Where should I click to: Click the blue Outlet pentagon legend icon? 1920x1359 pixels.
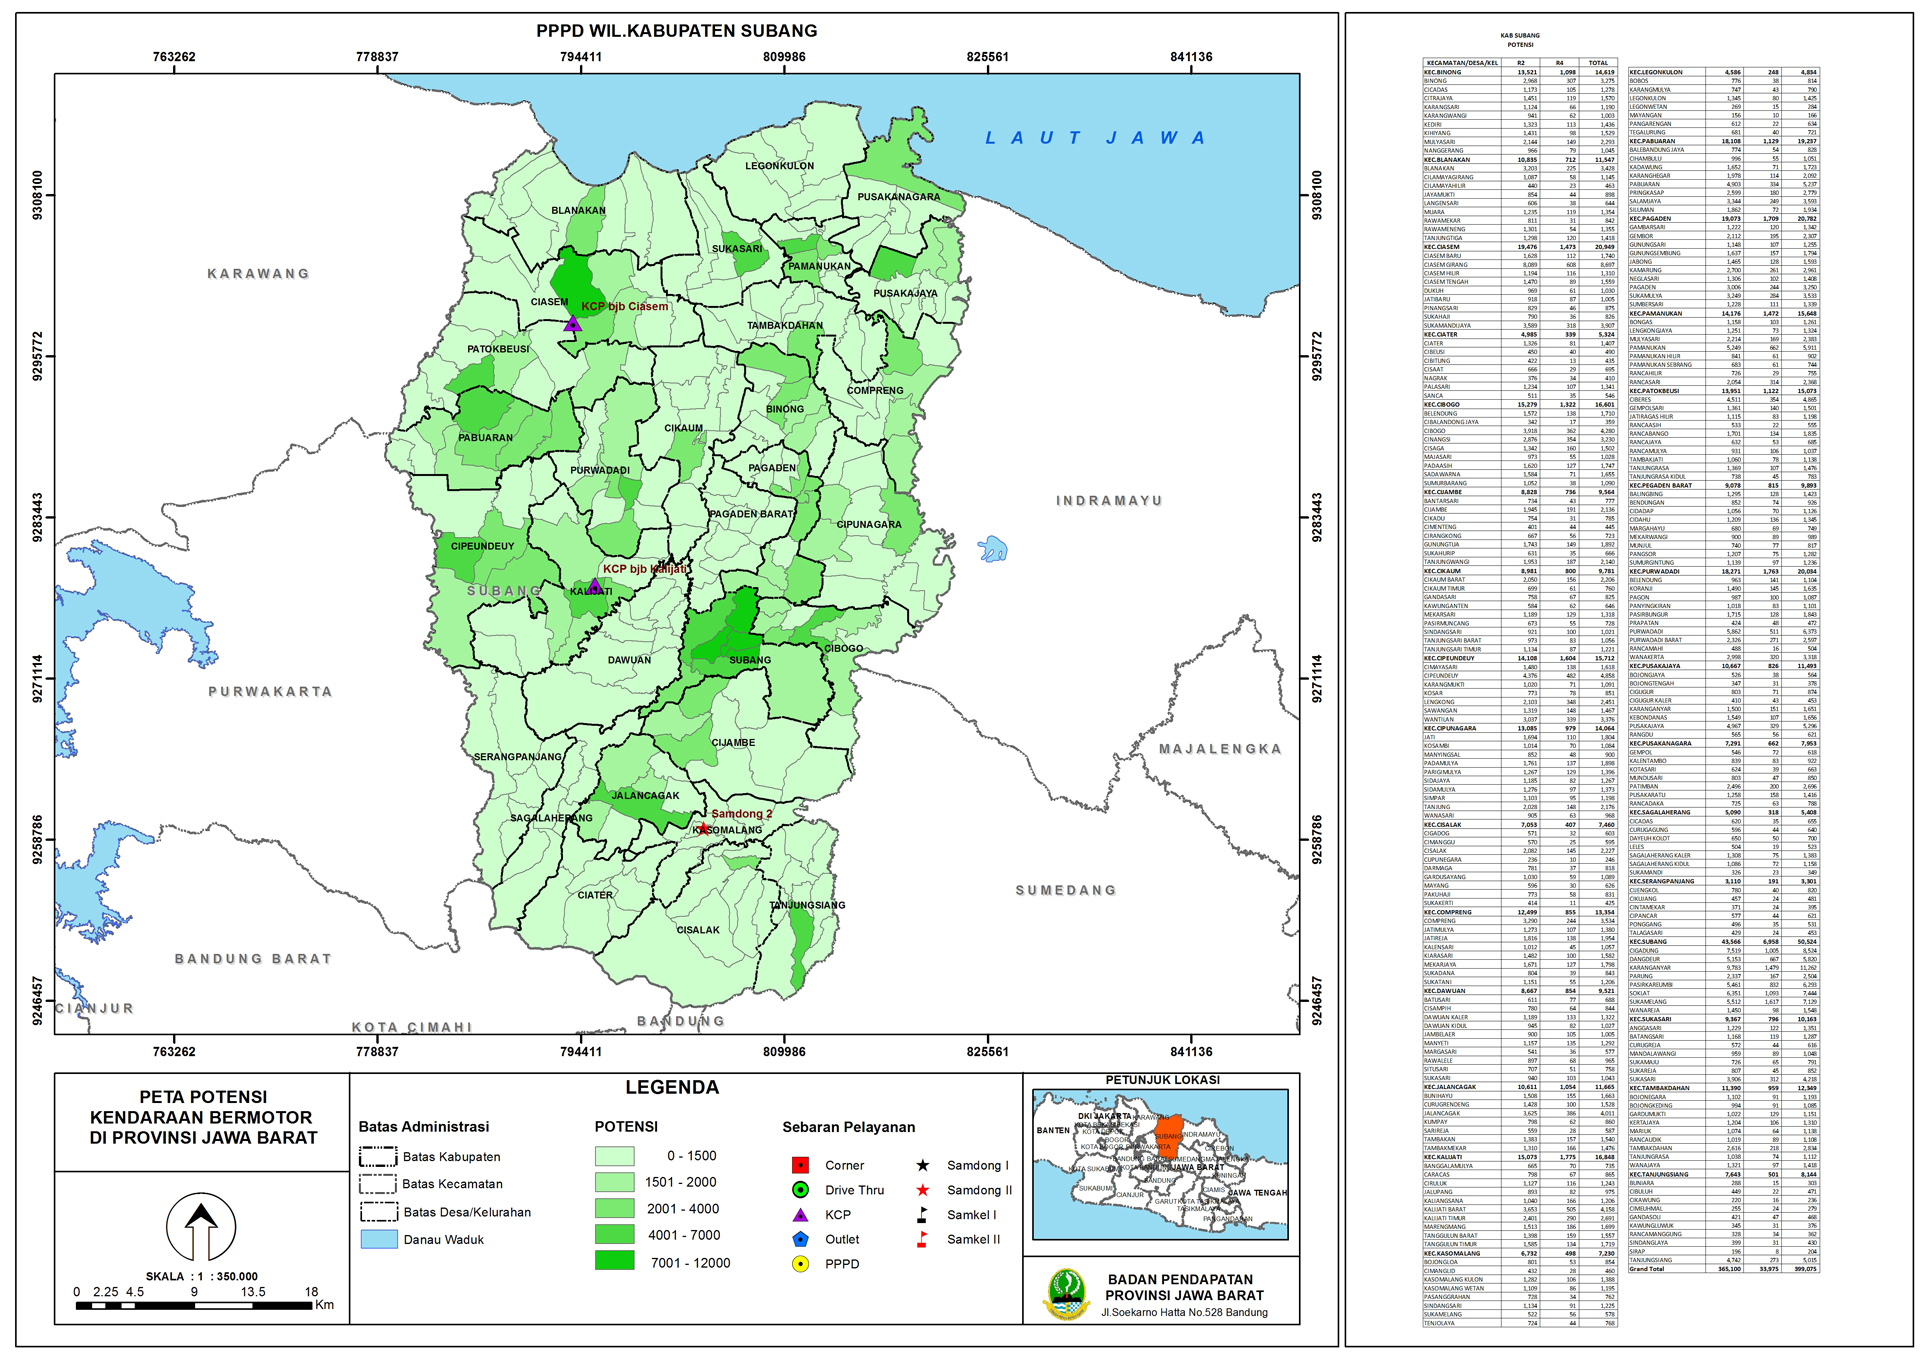[800, 1239]
